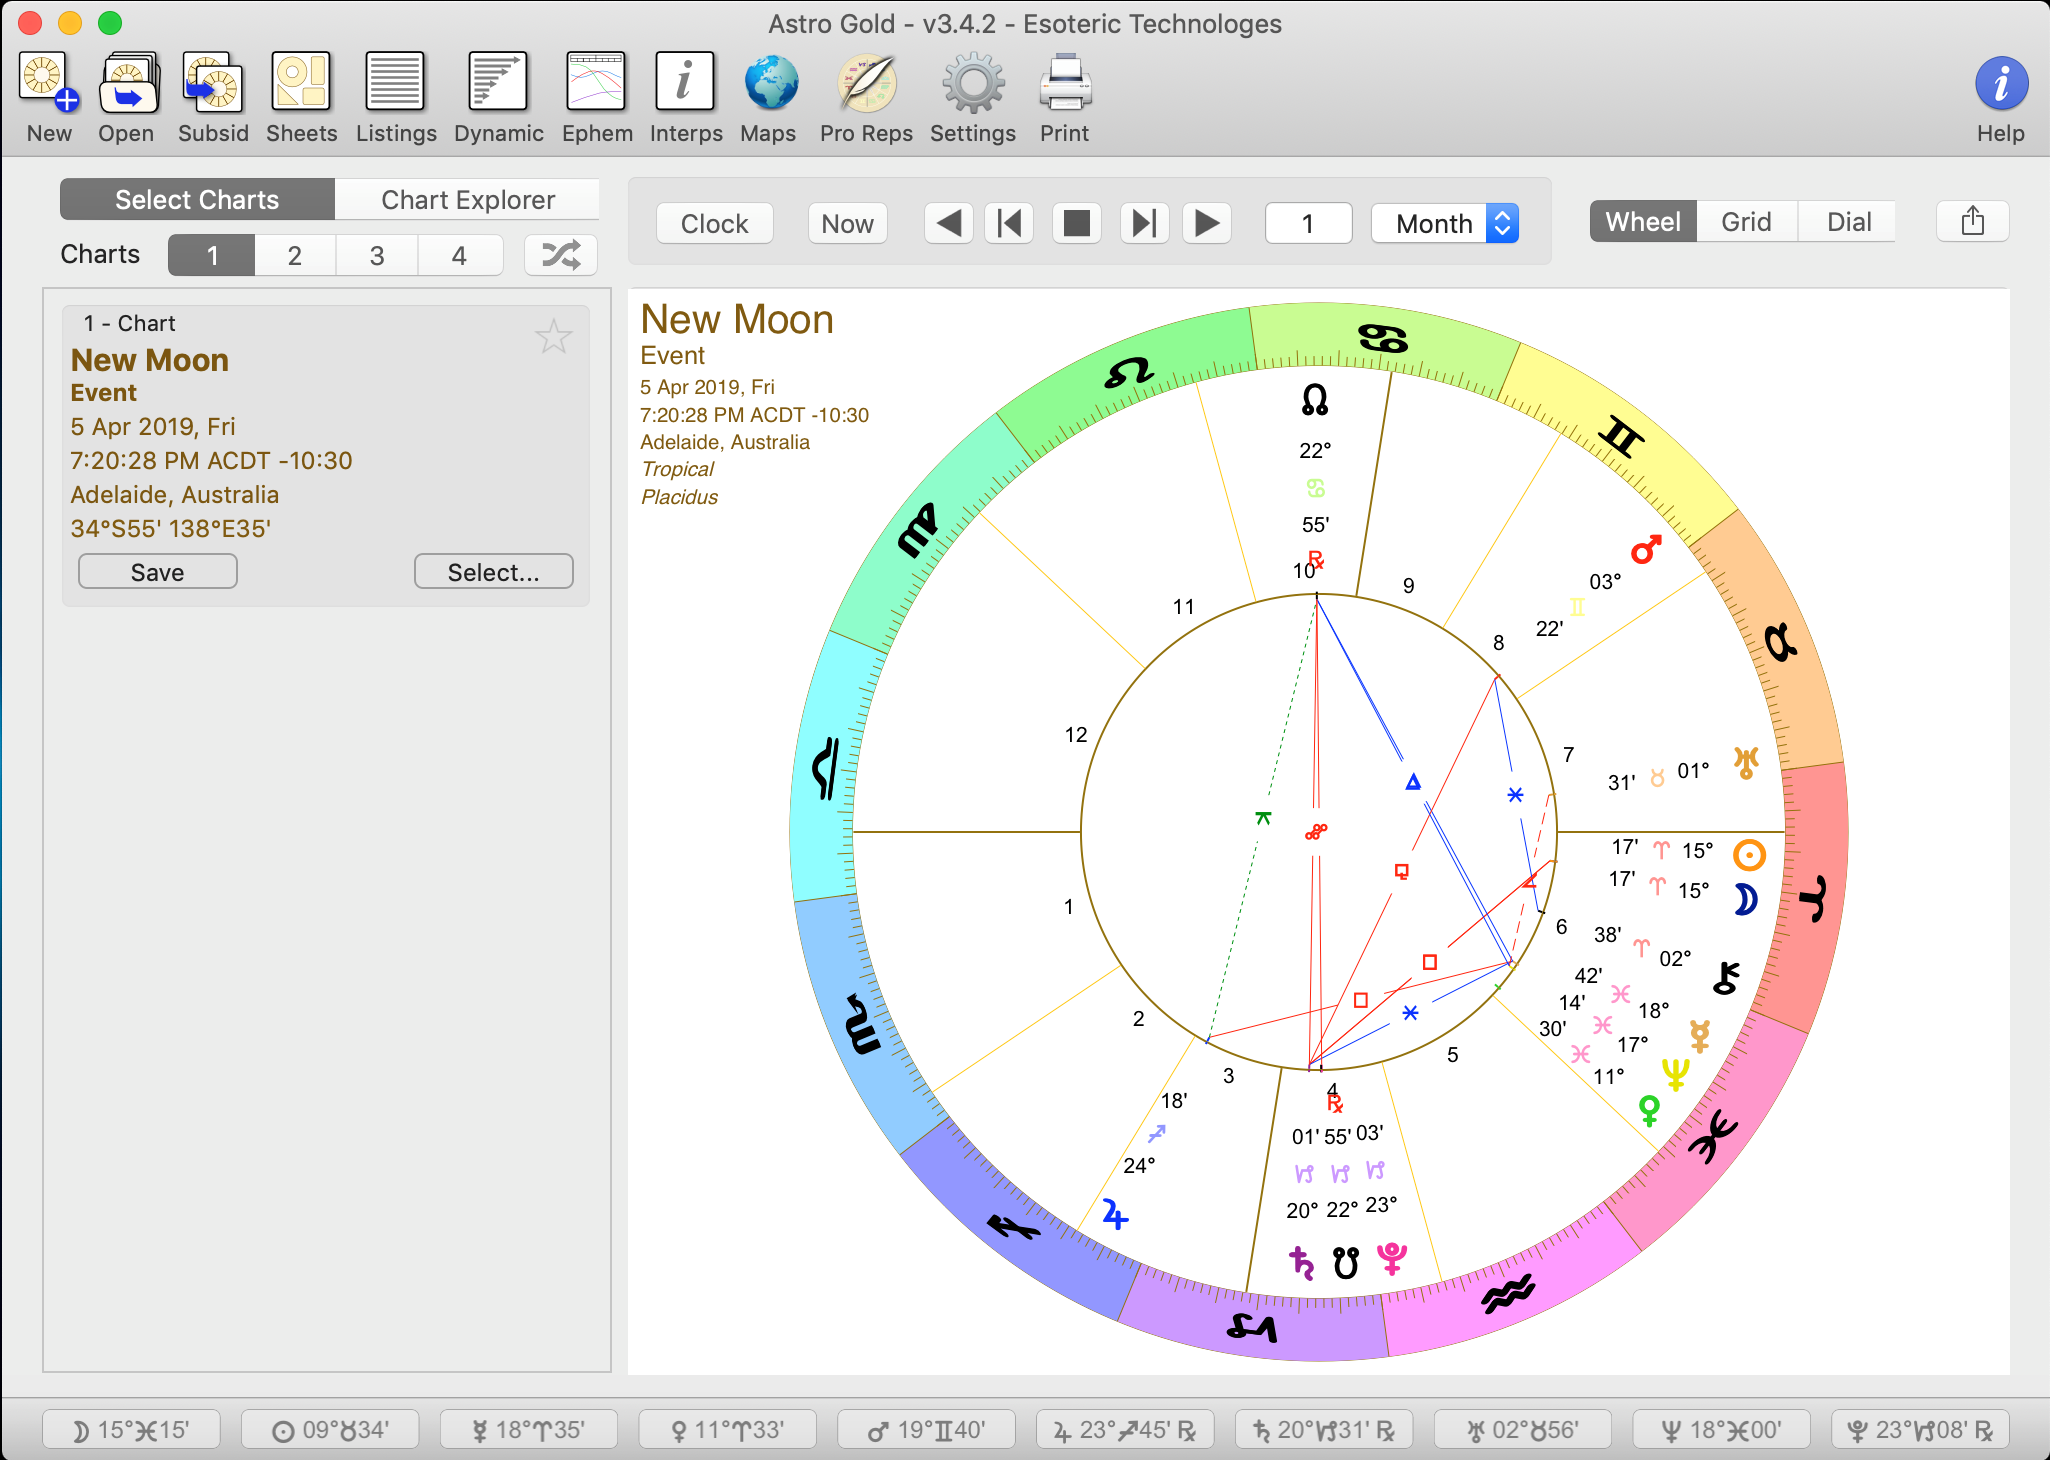Open Interps interpretations icon
Viewport: 2050px width, 1460px height.
coord(685,82)
